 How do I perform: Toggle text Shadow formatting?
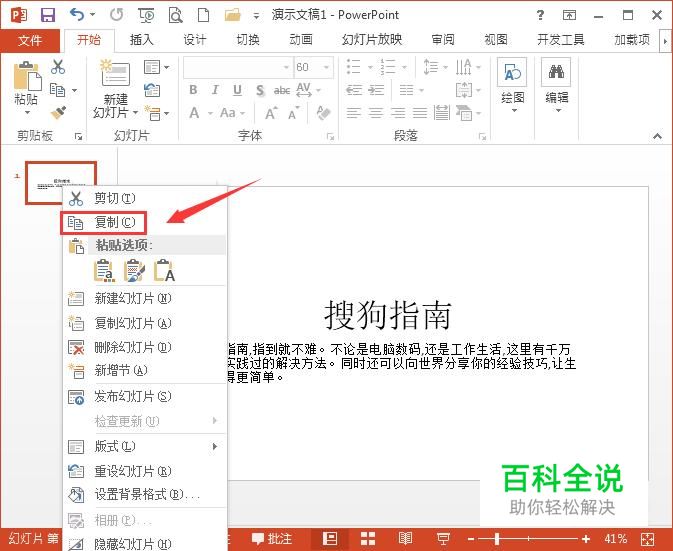point(260,90)
